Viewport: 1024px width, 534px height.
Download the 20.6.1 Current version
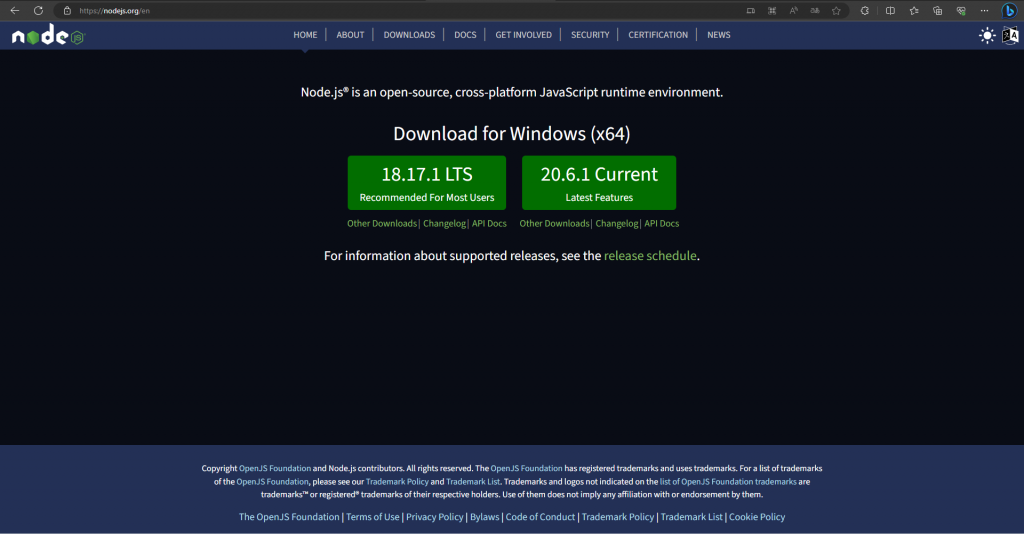[x=599, y=183]
